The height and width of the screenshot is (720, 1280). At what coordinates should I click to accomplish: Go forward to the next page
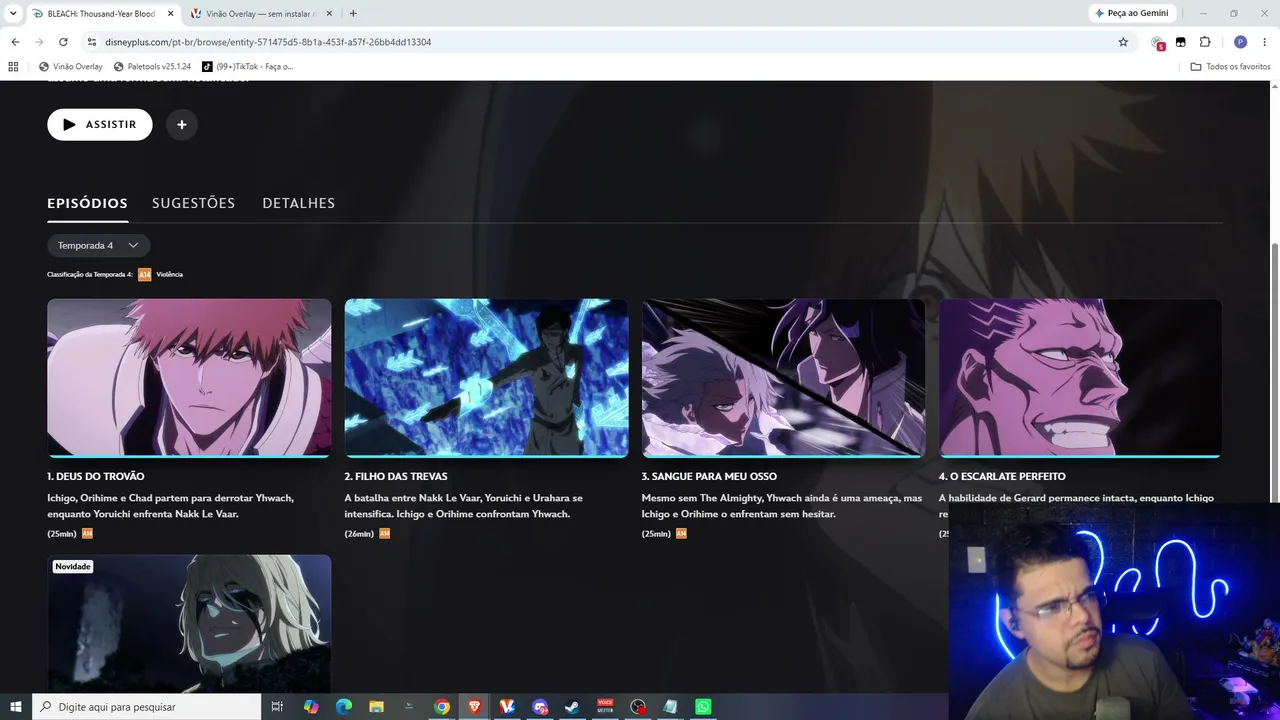39,42
